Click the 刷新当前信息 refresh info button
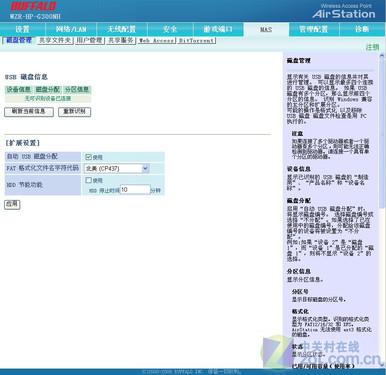The height and width of the screenshot is (375, 386). tap(29, 112)
